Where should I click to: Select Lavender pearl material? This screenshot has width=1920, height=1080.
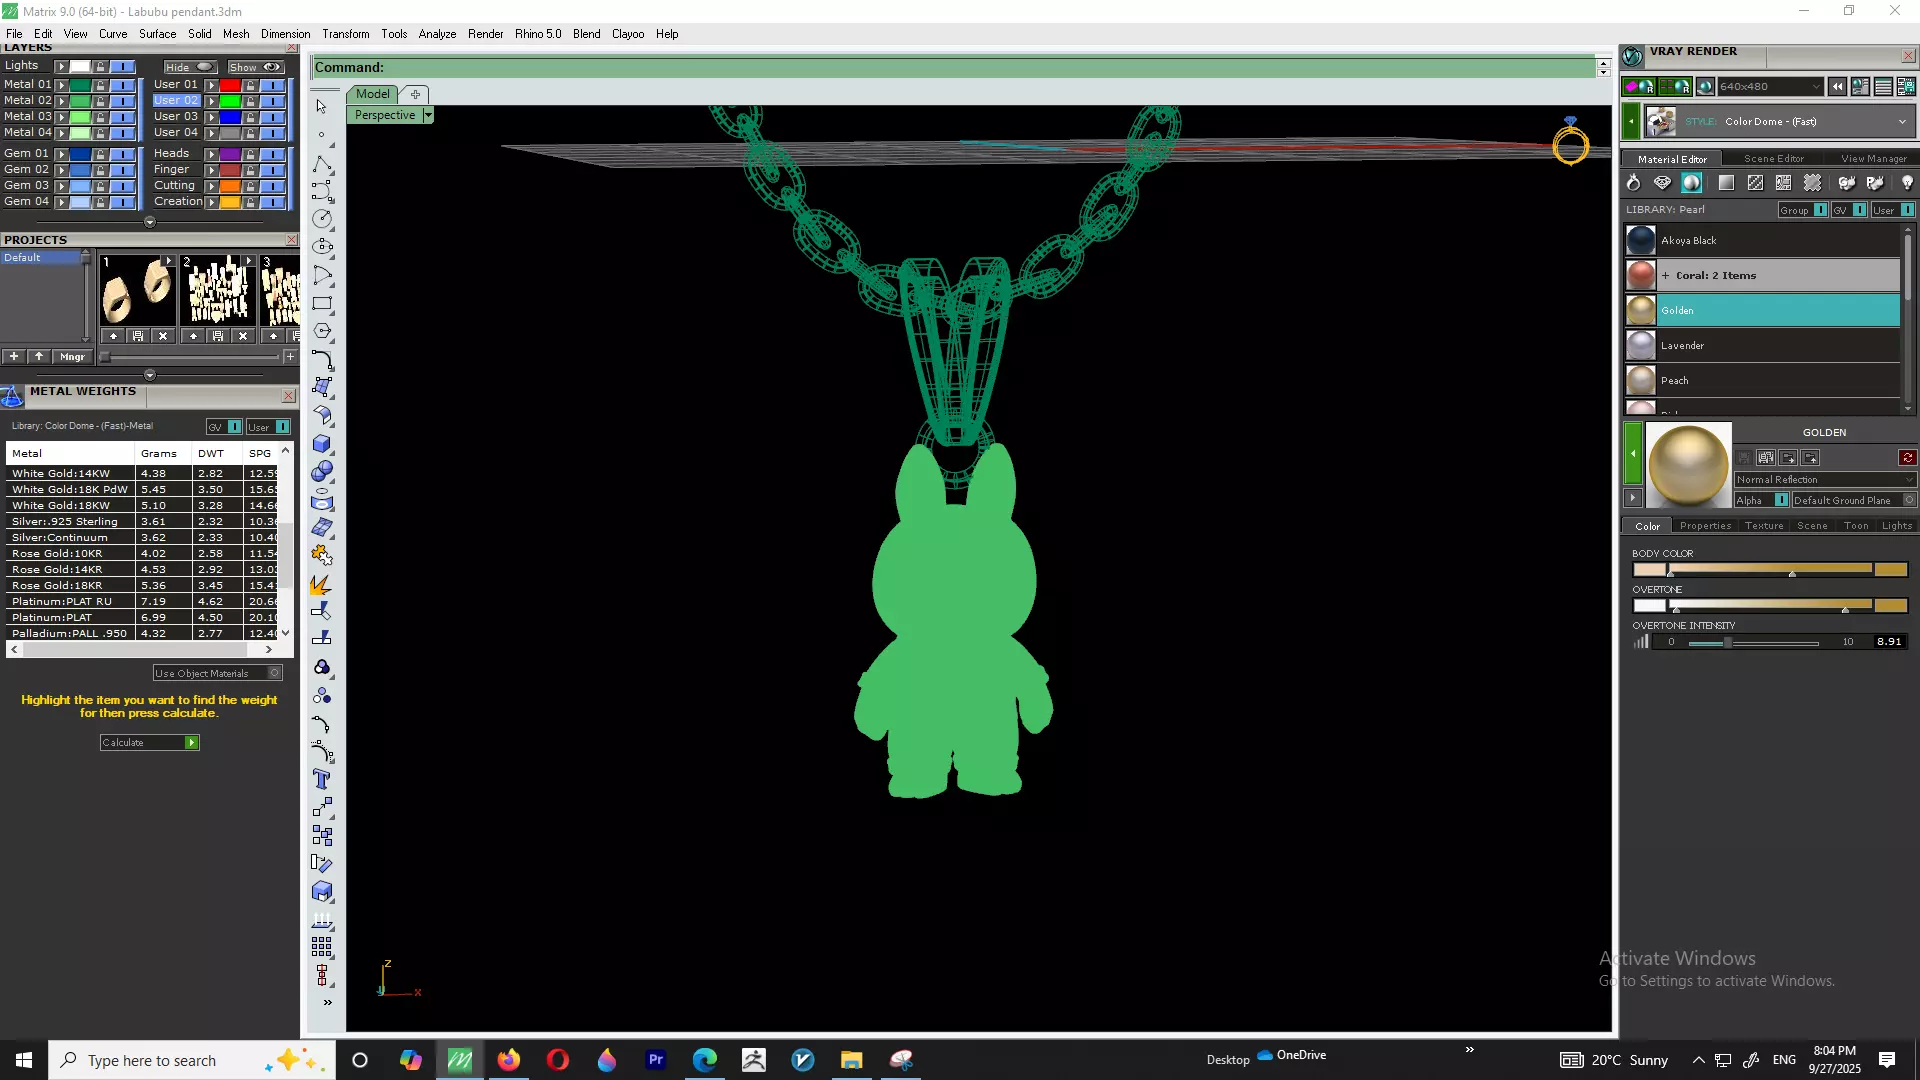(x=1762, y=346)
